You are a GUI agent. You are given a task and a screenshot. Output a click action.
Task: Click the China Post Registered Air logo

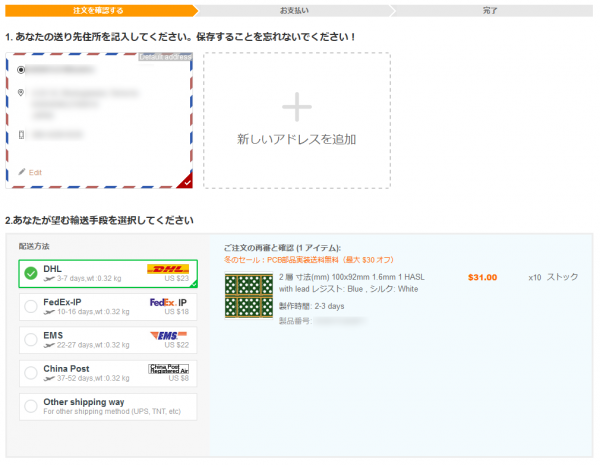coord(168,371)
